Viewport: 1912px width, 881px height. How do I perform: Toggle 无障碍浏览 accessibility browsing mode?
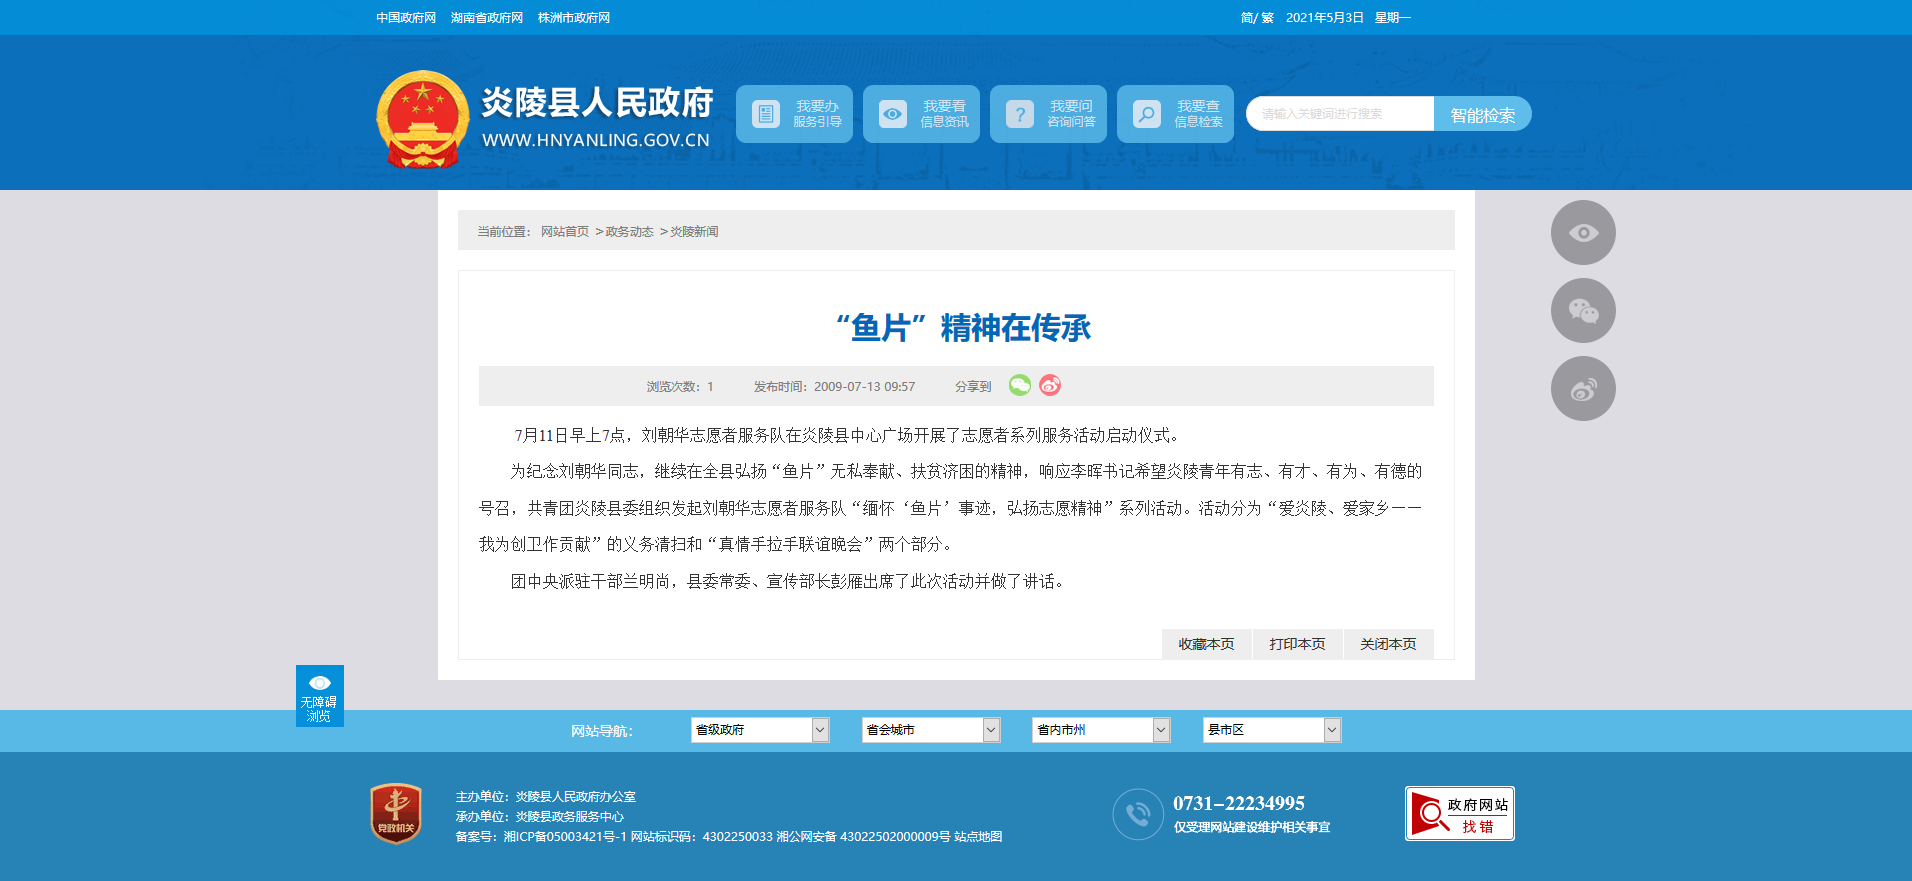[319, 696]
